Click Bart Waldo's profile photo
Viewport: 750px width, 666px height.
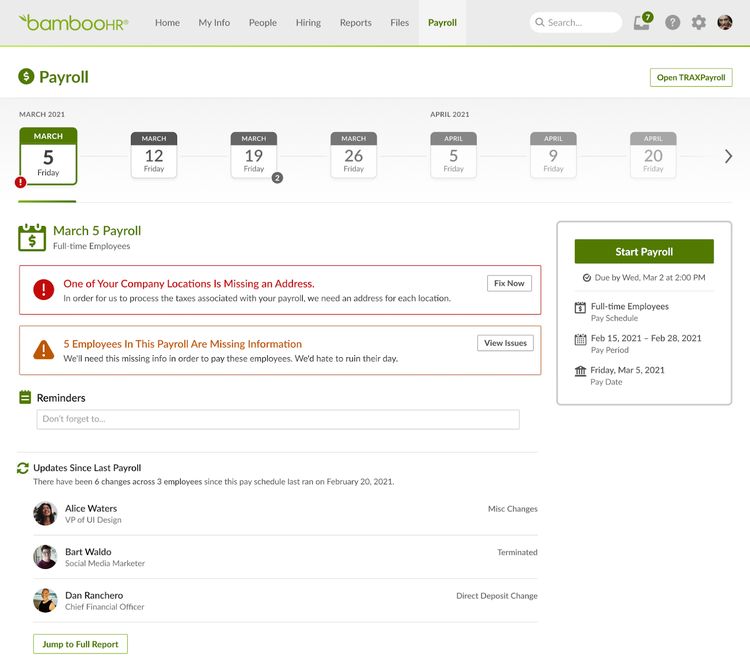point(45,557)
